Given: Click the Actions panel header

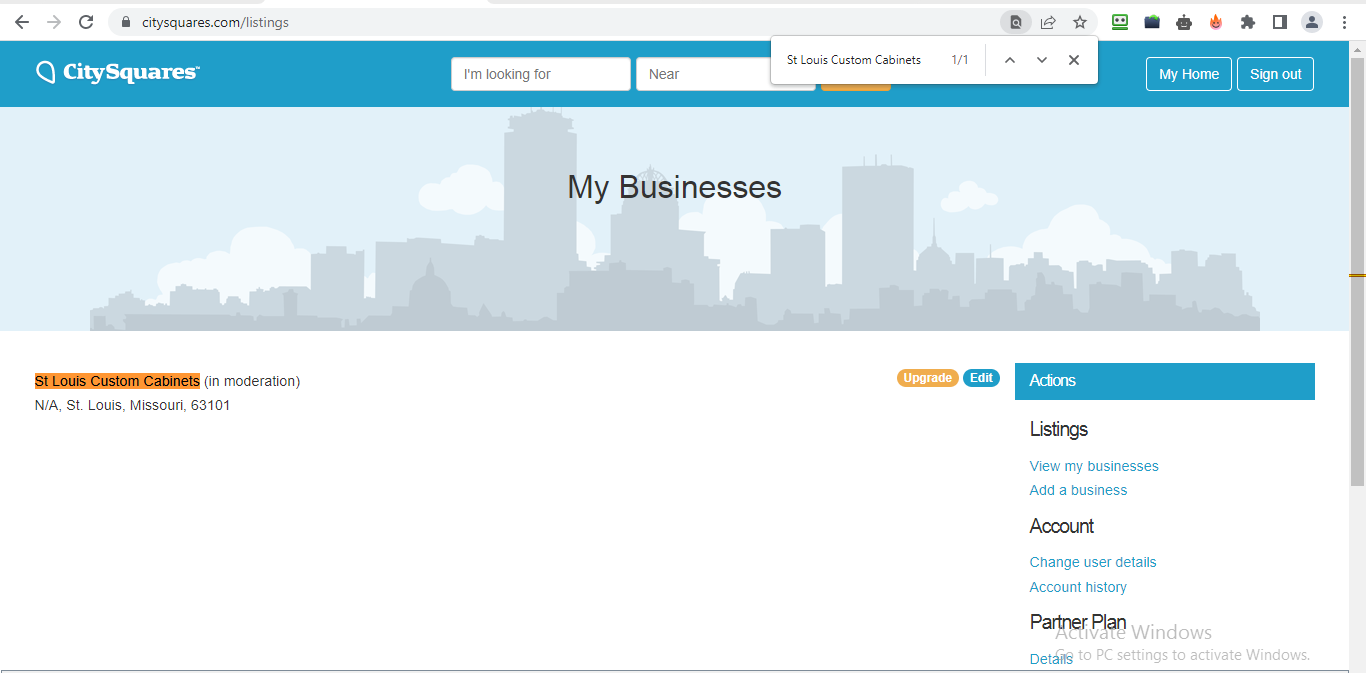Looking at the screenshot, I should [1165, 381].
